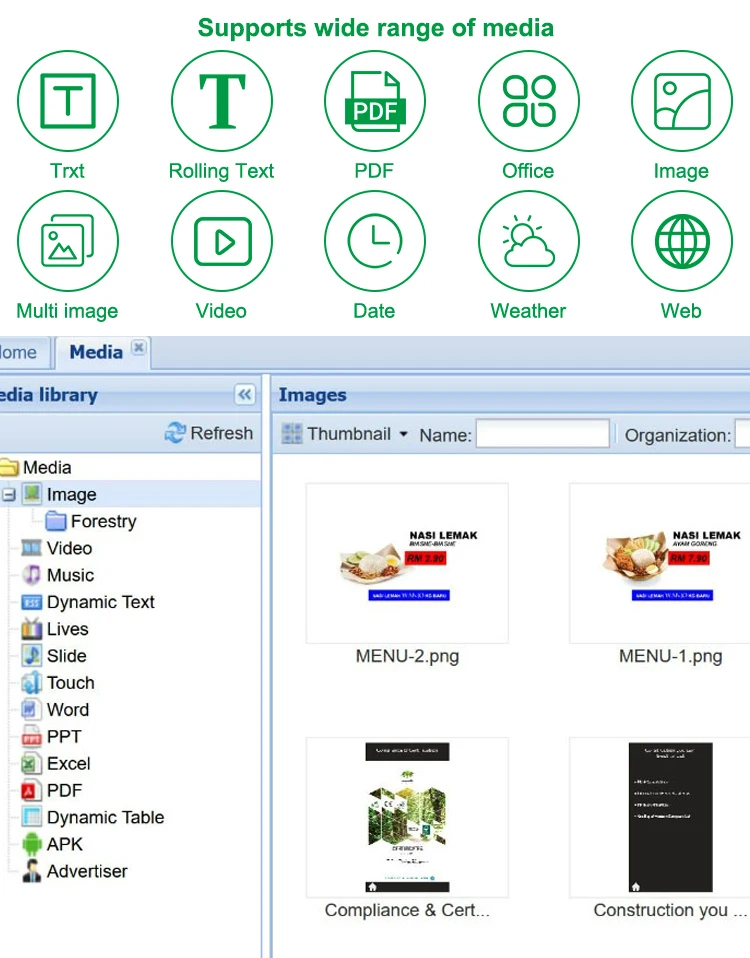Open the Forestry subfolder label
Image resolution: width=750 pixels, height=958 pixels.
click(103, 521)
